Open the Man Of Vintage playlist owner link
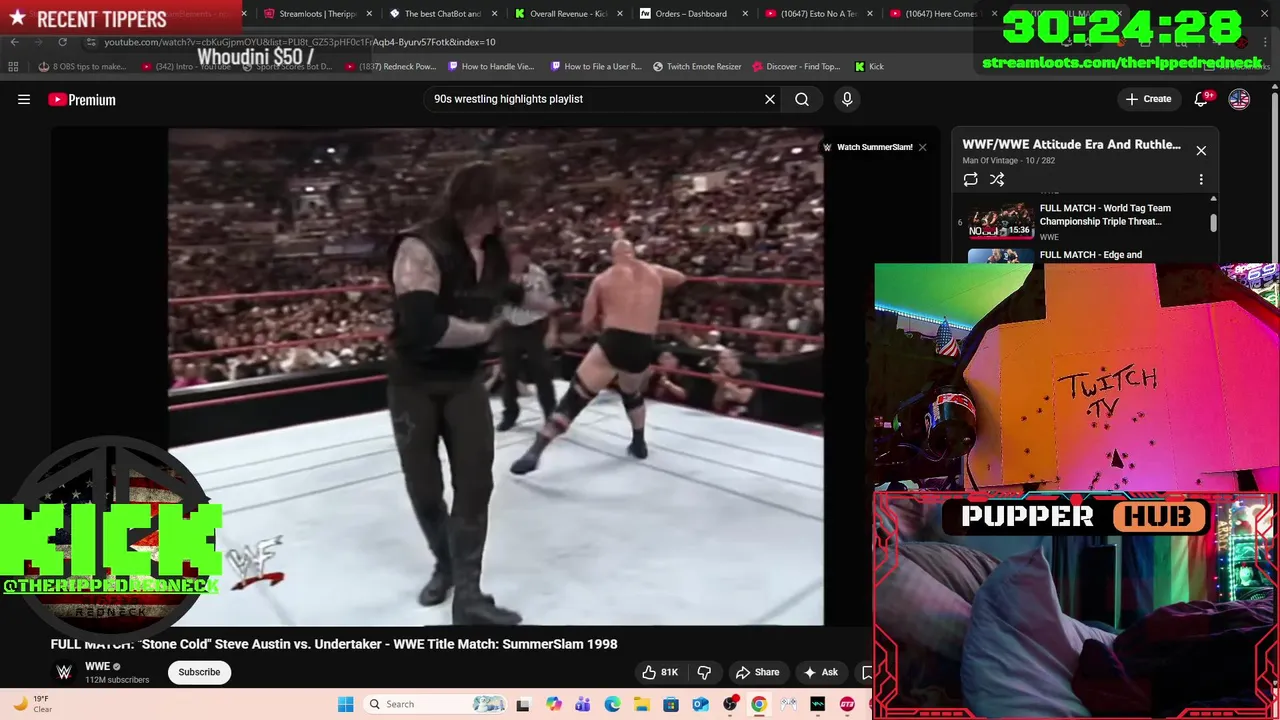The height and width of the screenshot is (720, 1280). tap(992, 160)
